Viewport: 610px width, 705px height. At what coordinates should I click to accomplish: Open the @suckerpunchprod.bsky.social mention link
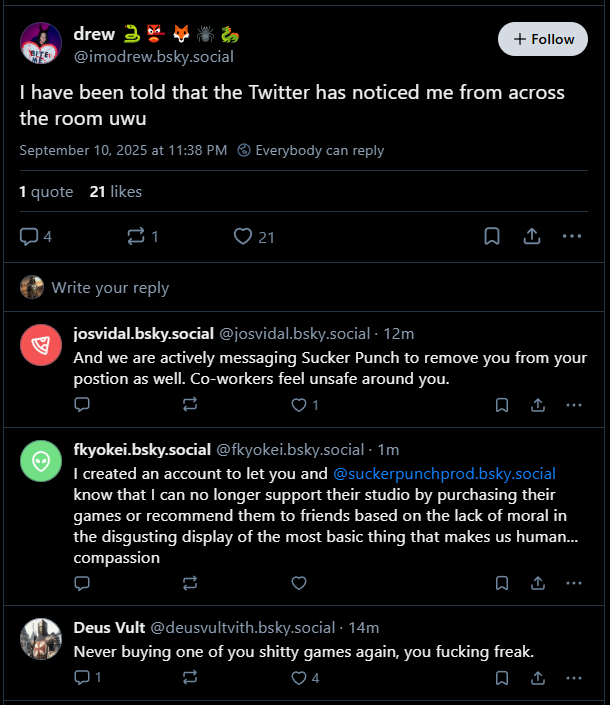click(444, 473)
